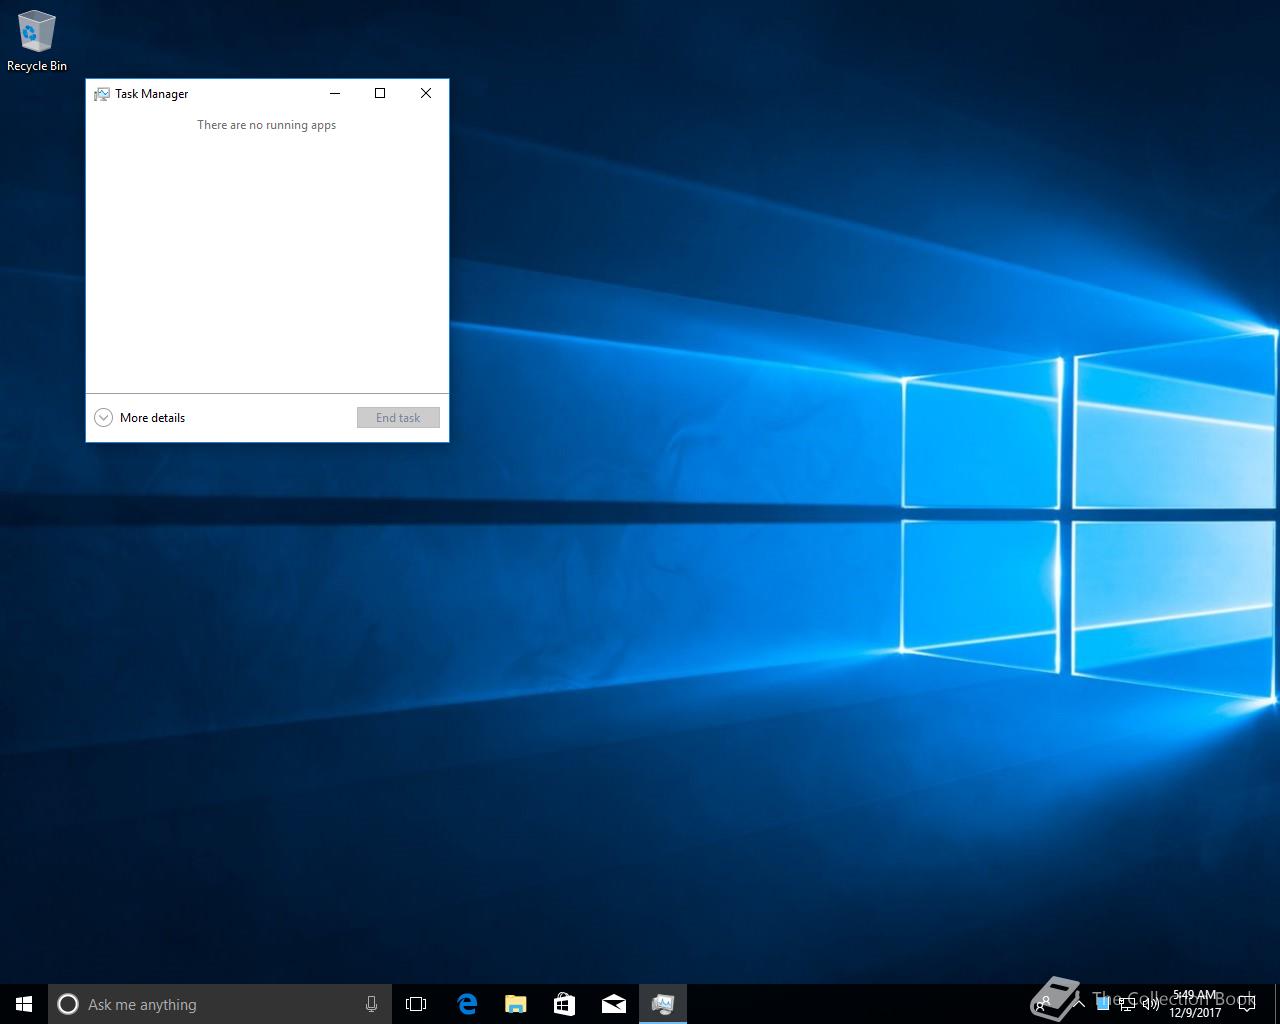1280x1024 pixels.
Task: Open the Mail app from taskbar
Action: coord(613,1004)
